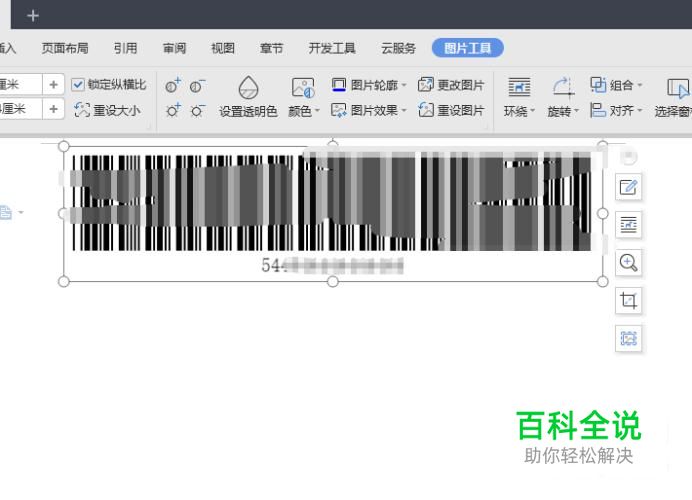Click the floating text wrap layout icon

coord(628,225)
